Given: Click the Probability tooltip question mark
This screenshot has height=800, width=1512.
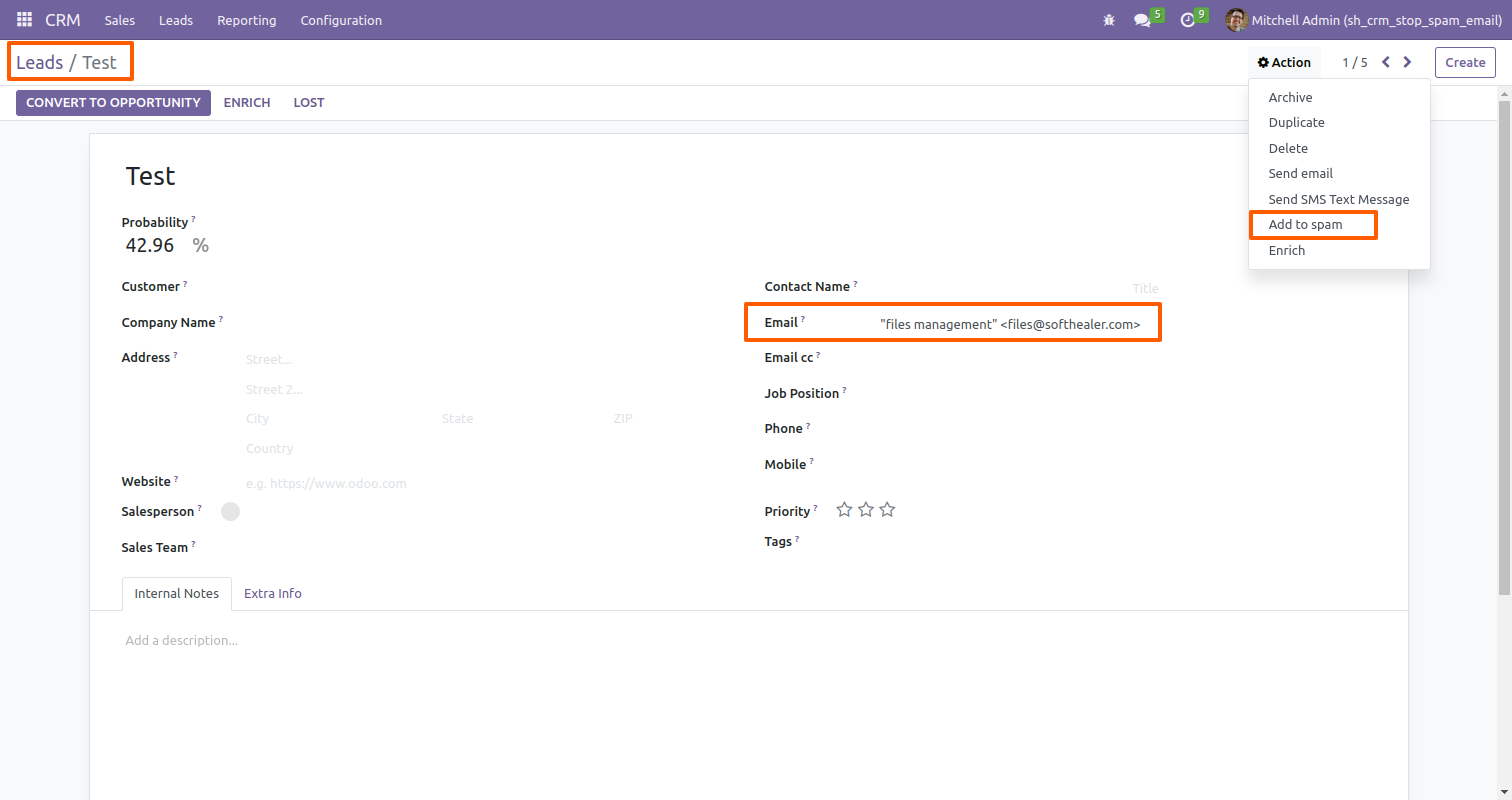Looking at the screenshot, I should point(193,219).
